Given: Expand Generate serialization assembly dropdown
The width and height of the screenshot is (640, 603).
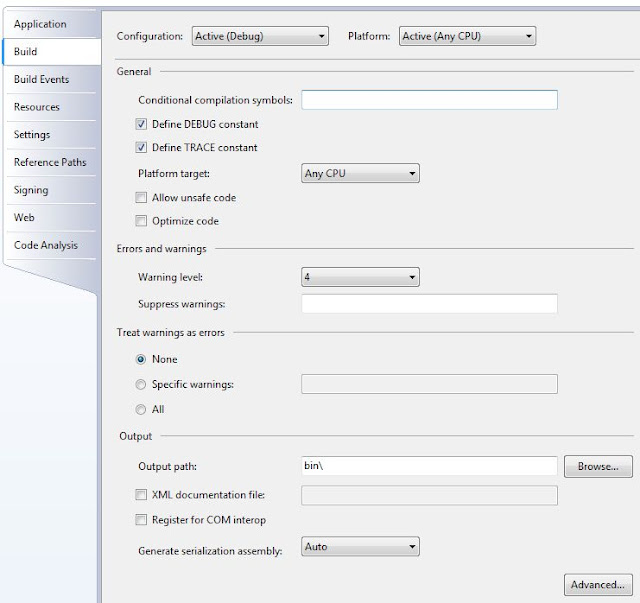Looking at the screenshot, I should pos(360,547).
